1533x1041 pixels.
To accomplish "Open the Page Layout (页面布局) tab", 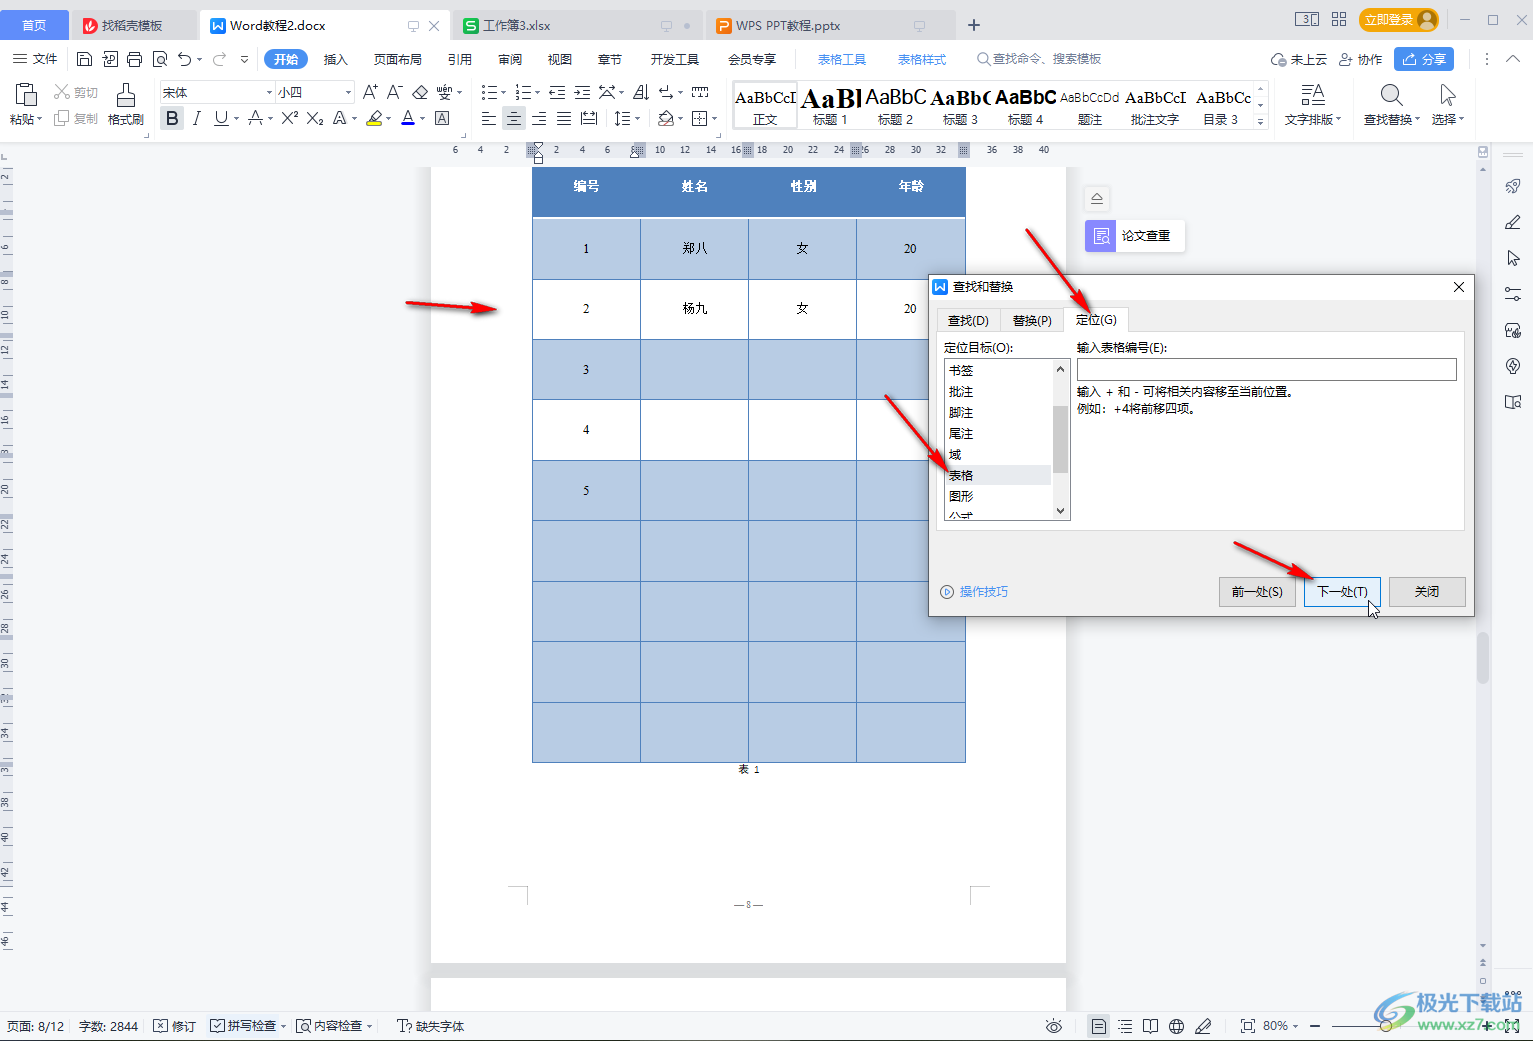I will [398, 59].
